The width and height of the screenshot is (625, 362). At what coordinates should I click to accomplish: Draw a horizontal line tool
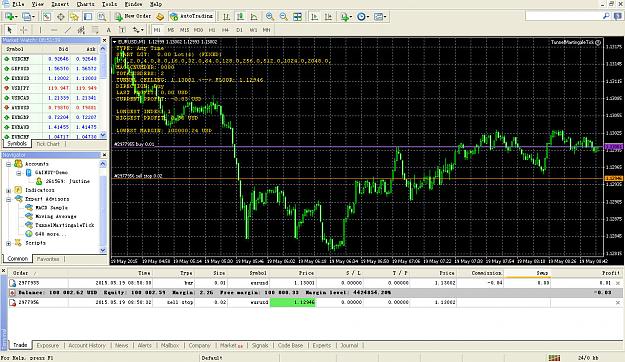54,30
